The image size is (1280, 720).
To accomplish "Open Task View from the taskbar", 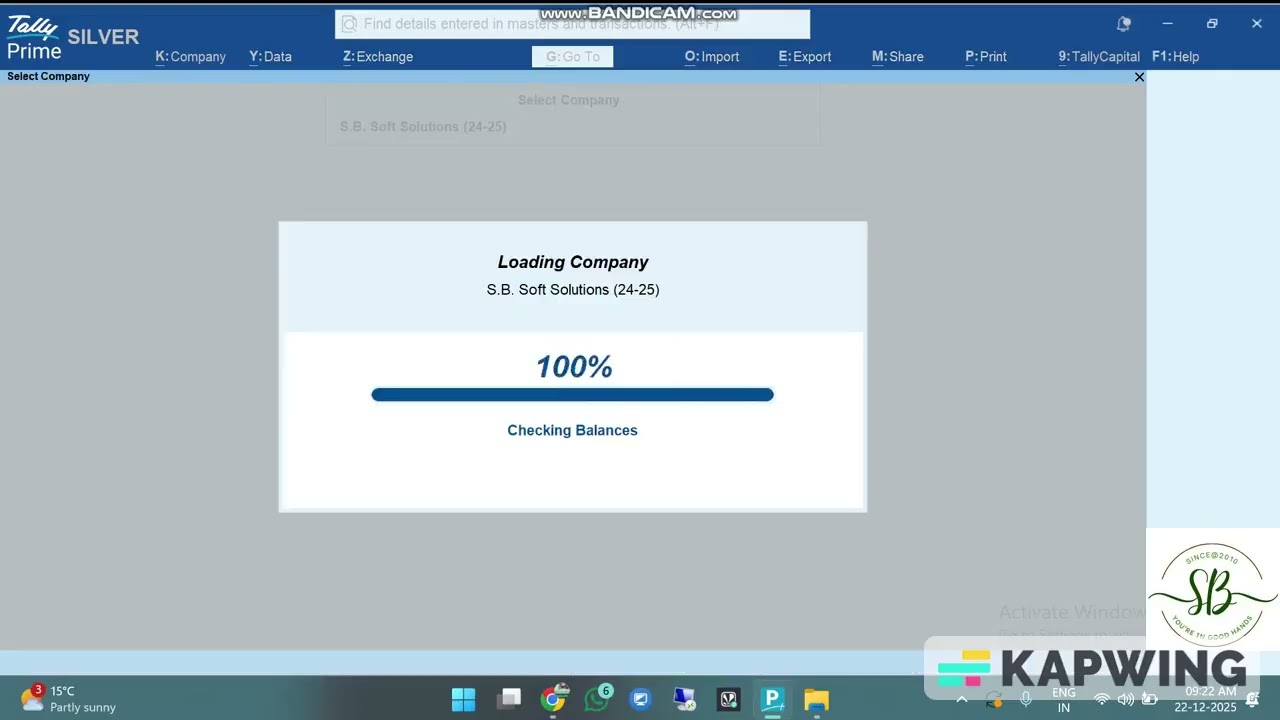I will point(510,699).
